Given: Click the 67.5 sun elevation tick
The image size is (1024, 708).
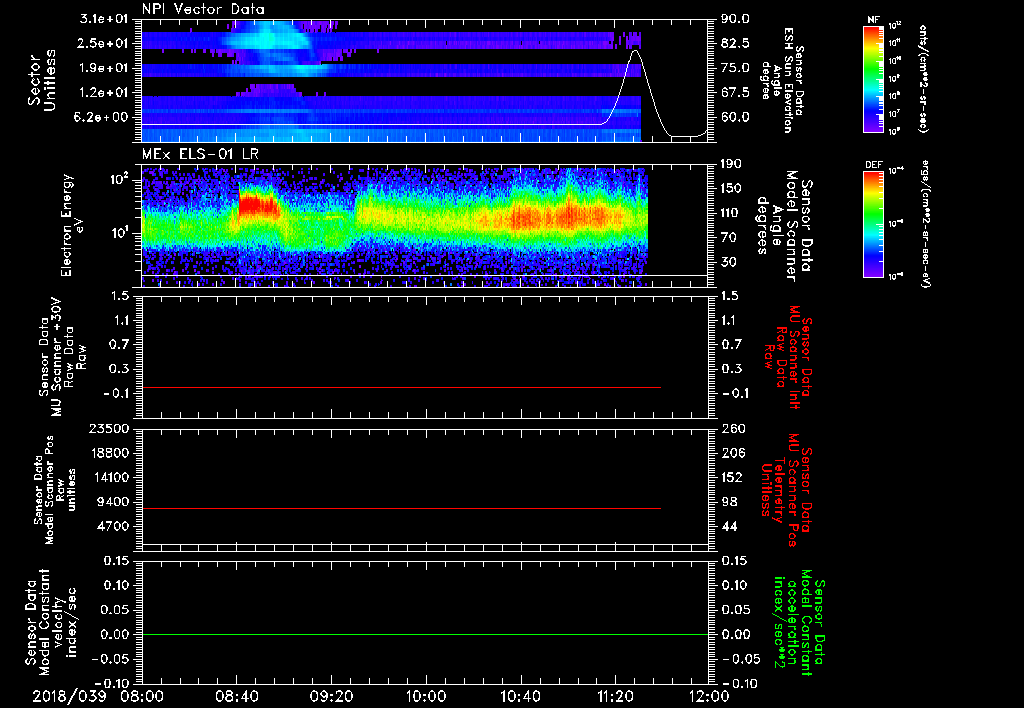Looking at the screenshot, I should (735, 93).
